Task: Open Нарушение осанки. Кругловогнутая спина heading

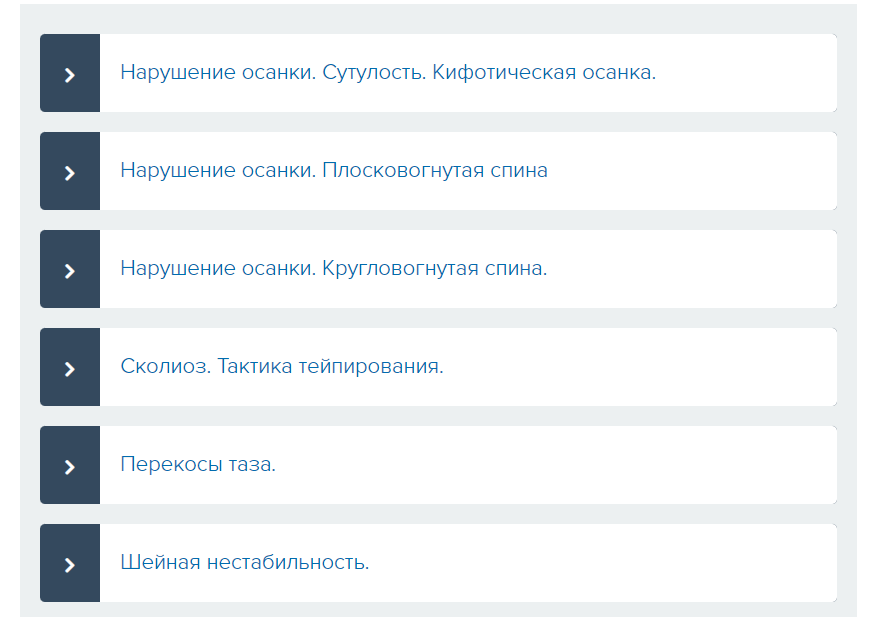Action: pyautogui.click(x=334, y=268)
